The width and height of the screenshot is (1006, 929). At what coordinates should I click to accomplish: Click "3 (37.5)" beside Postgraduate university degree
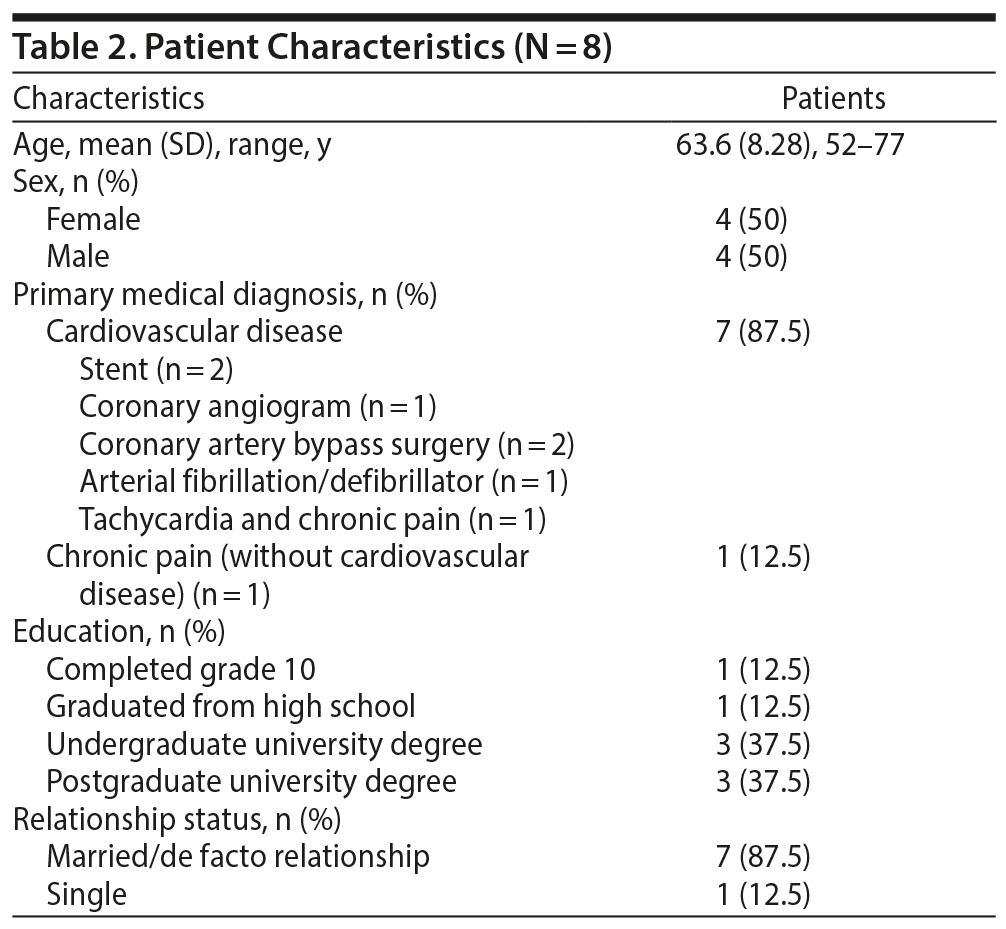pyautogui.click(x=763, y=781)
